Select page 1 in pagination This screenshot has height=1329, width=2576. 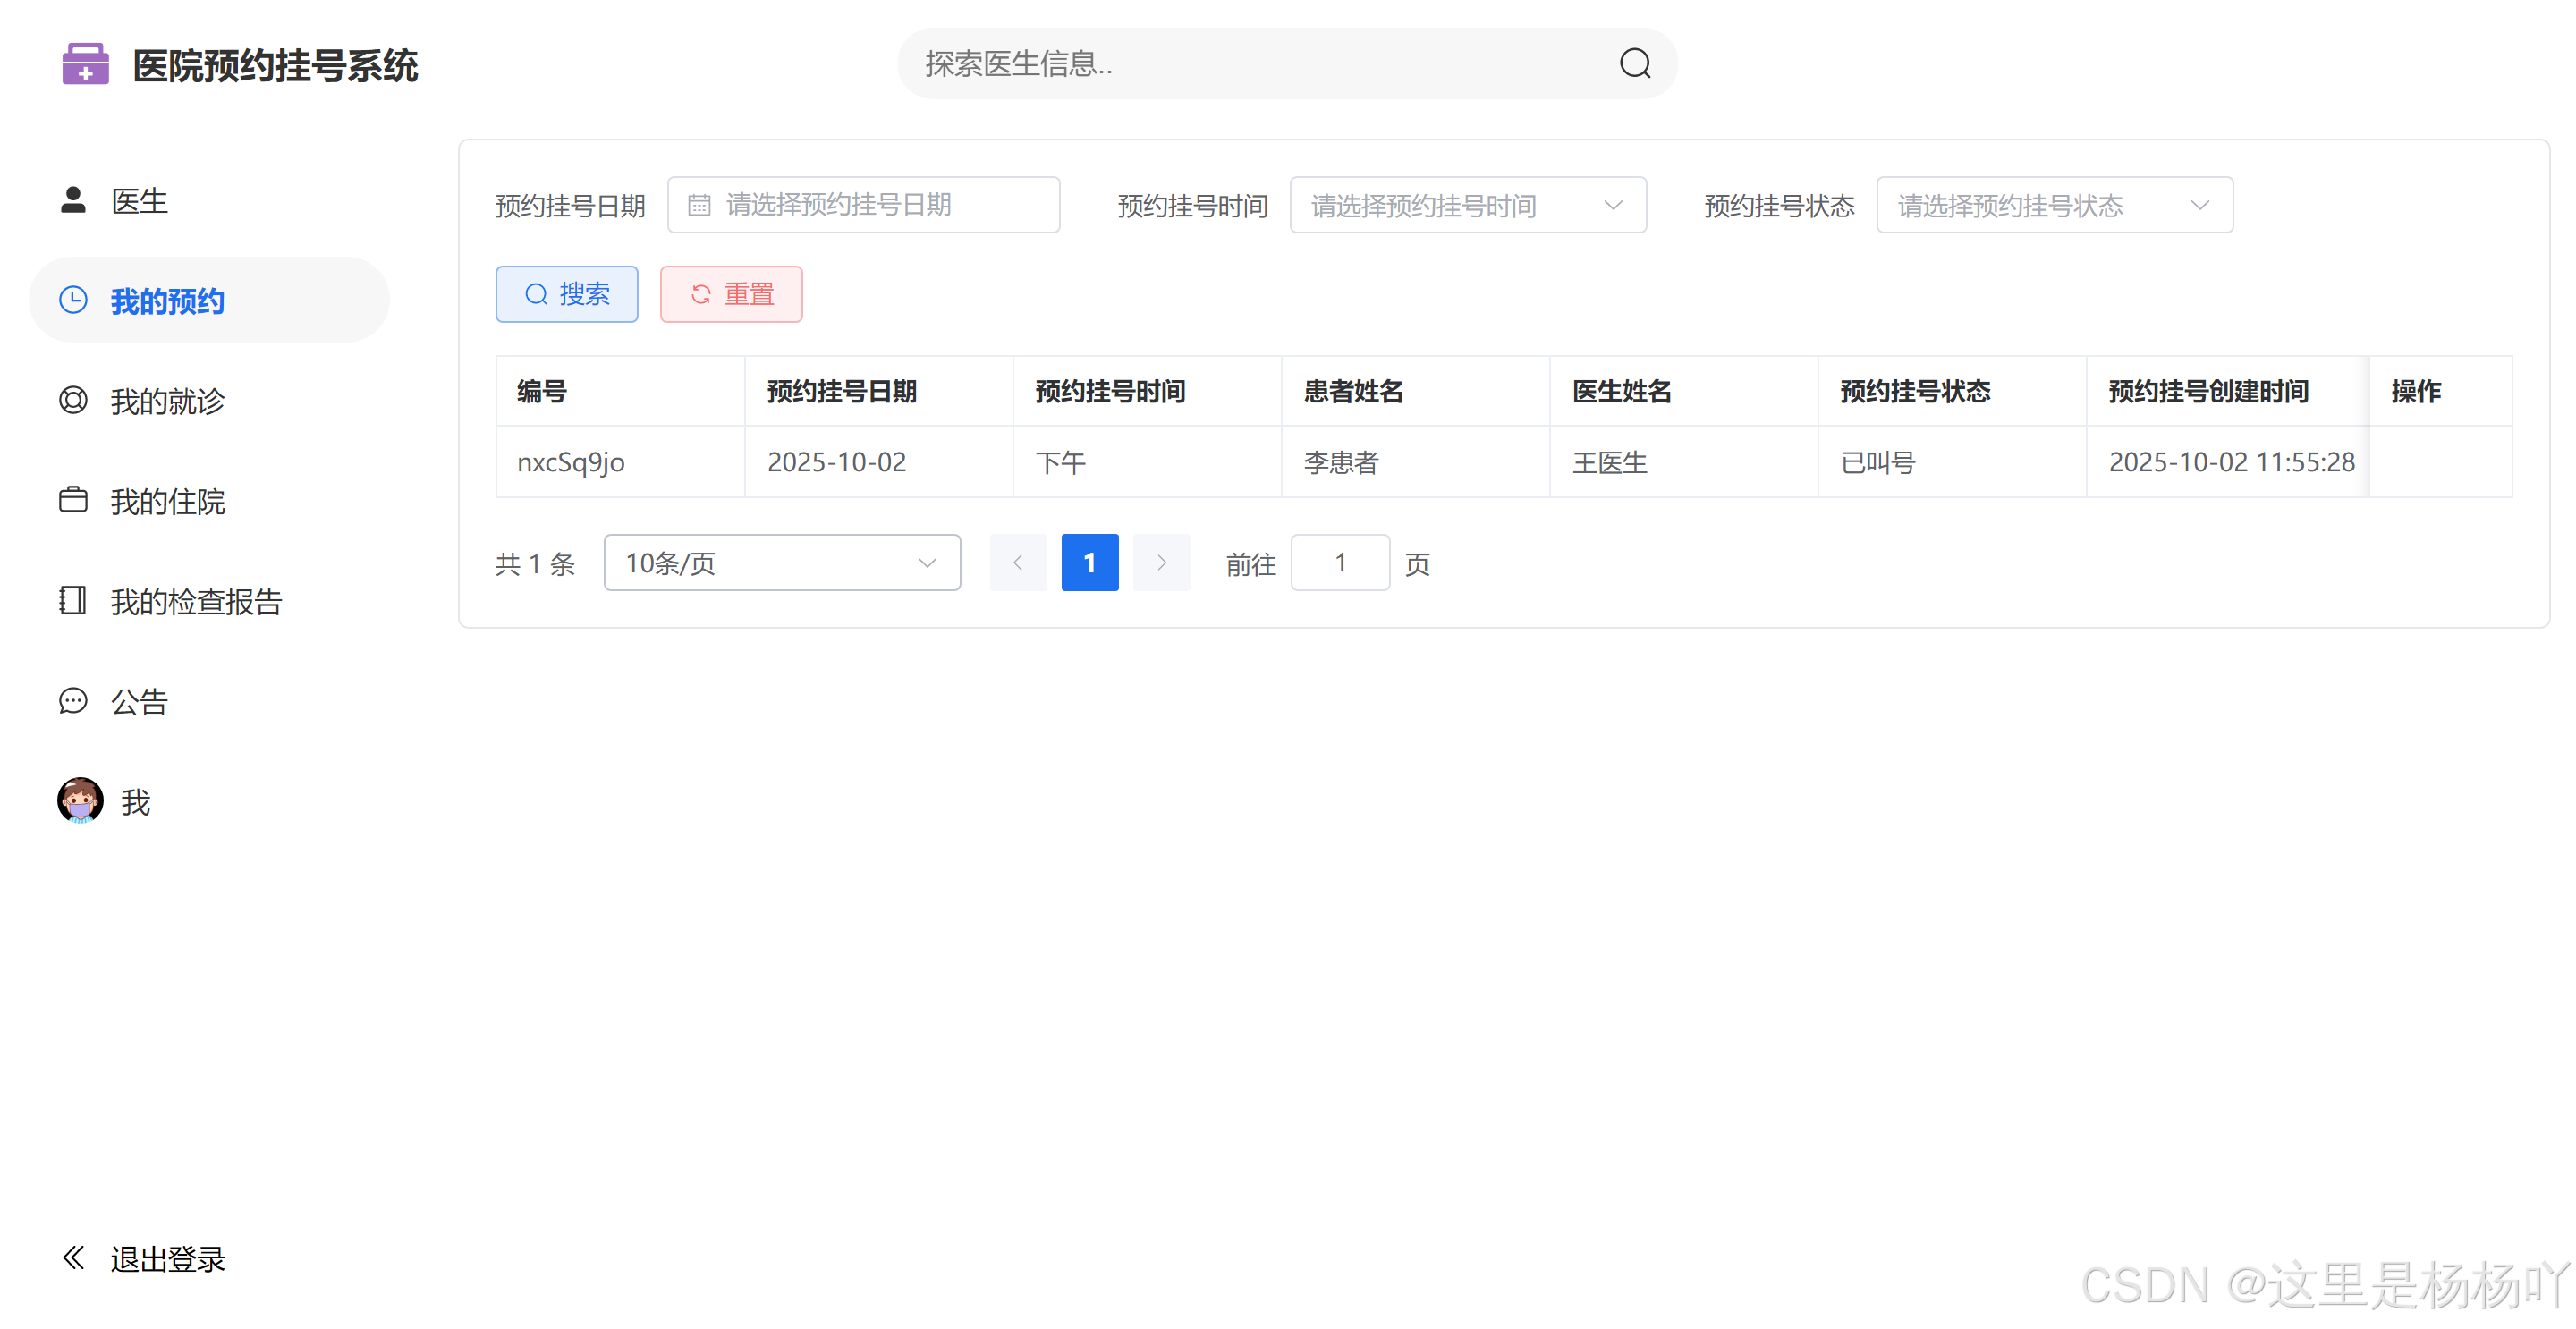pyautogui.click(x=1089, y=563)
